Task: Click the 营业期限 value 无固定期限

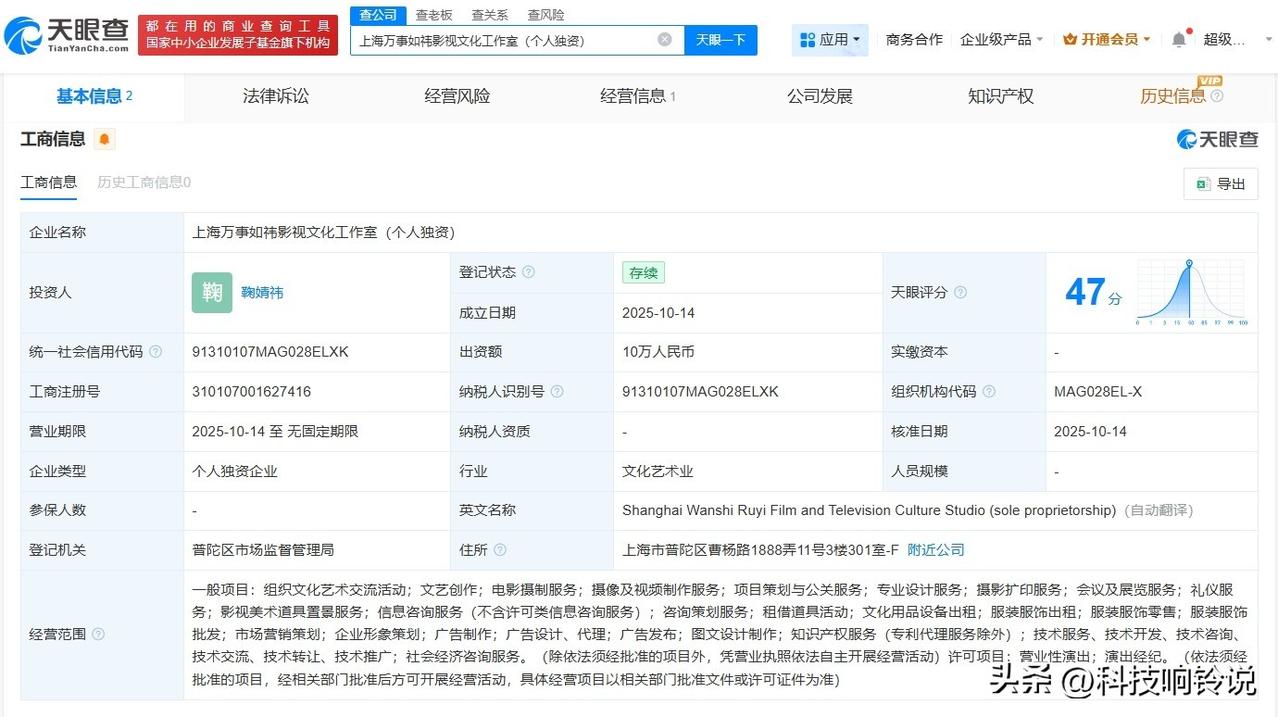Action: coord(325,432)
